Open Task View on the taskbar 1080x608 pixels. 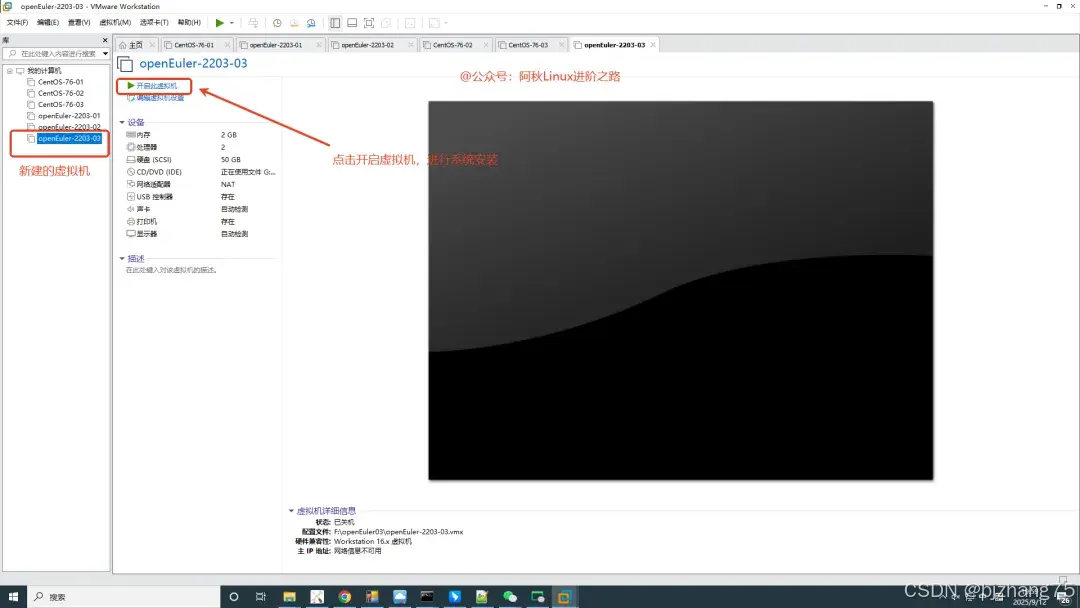pyautogui.click(x=260, y=597)
